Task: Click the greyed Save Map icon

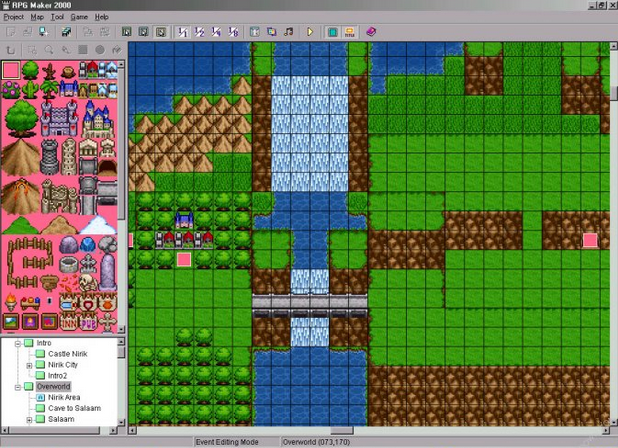Action: [x=88, y=32]
